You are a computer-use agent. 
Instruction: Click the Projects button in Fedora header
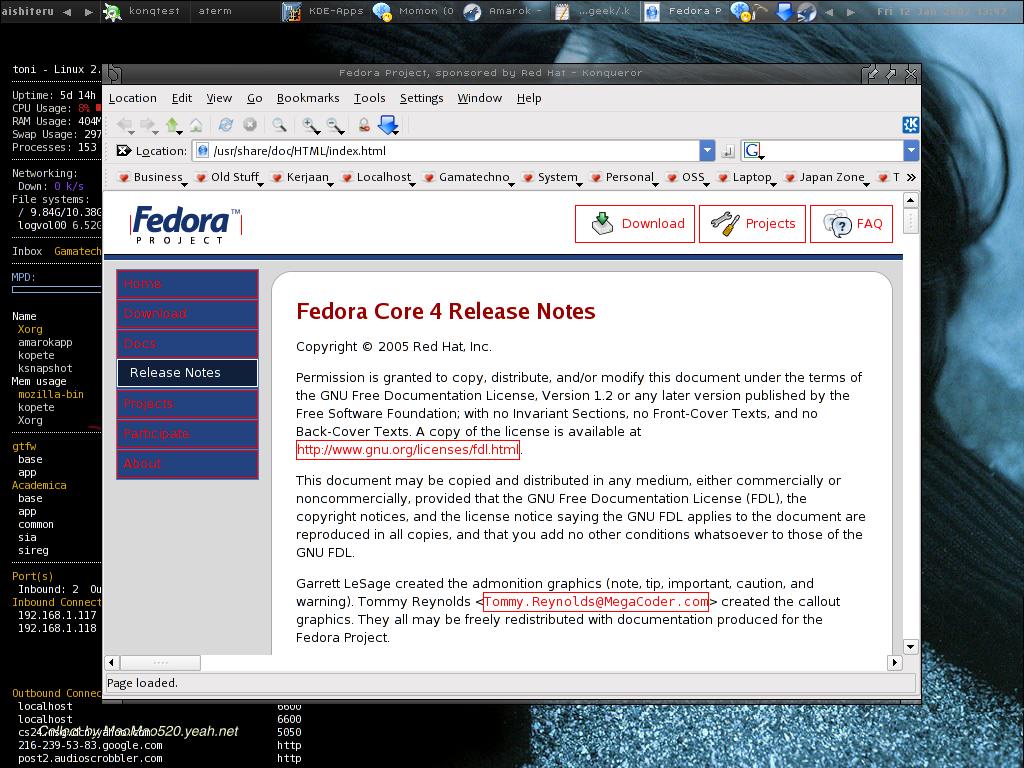click(x=752, y=224)
